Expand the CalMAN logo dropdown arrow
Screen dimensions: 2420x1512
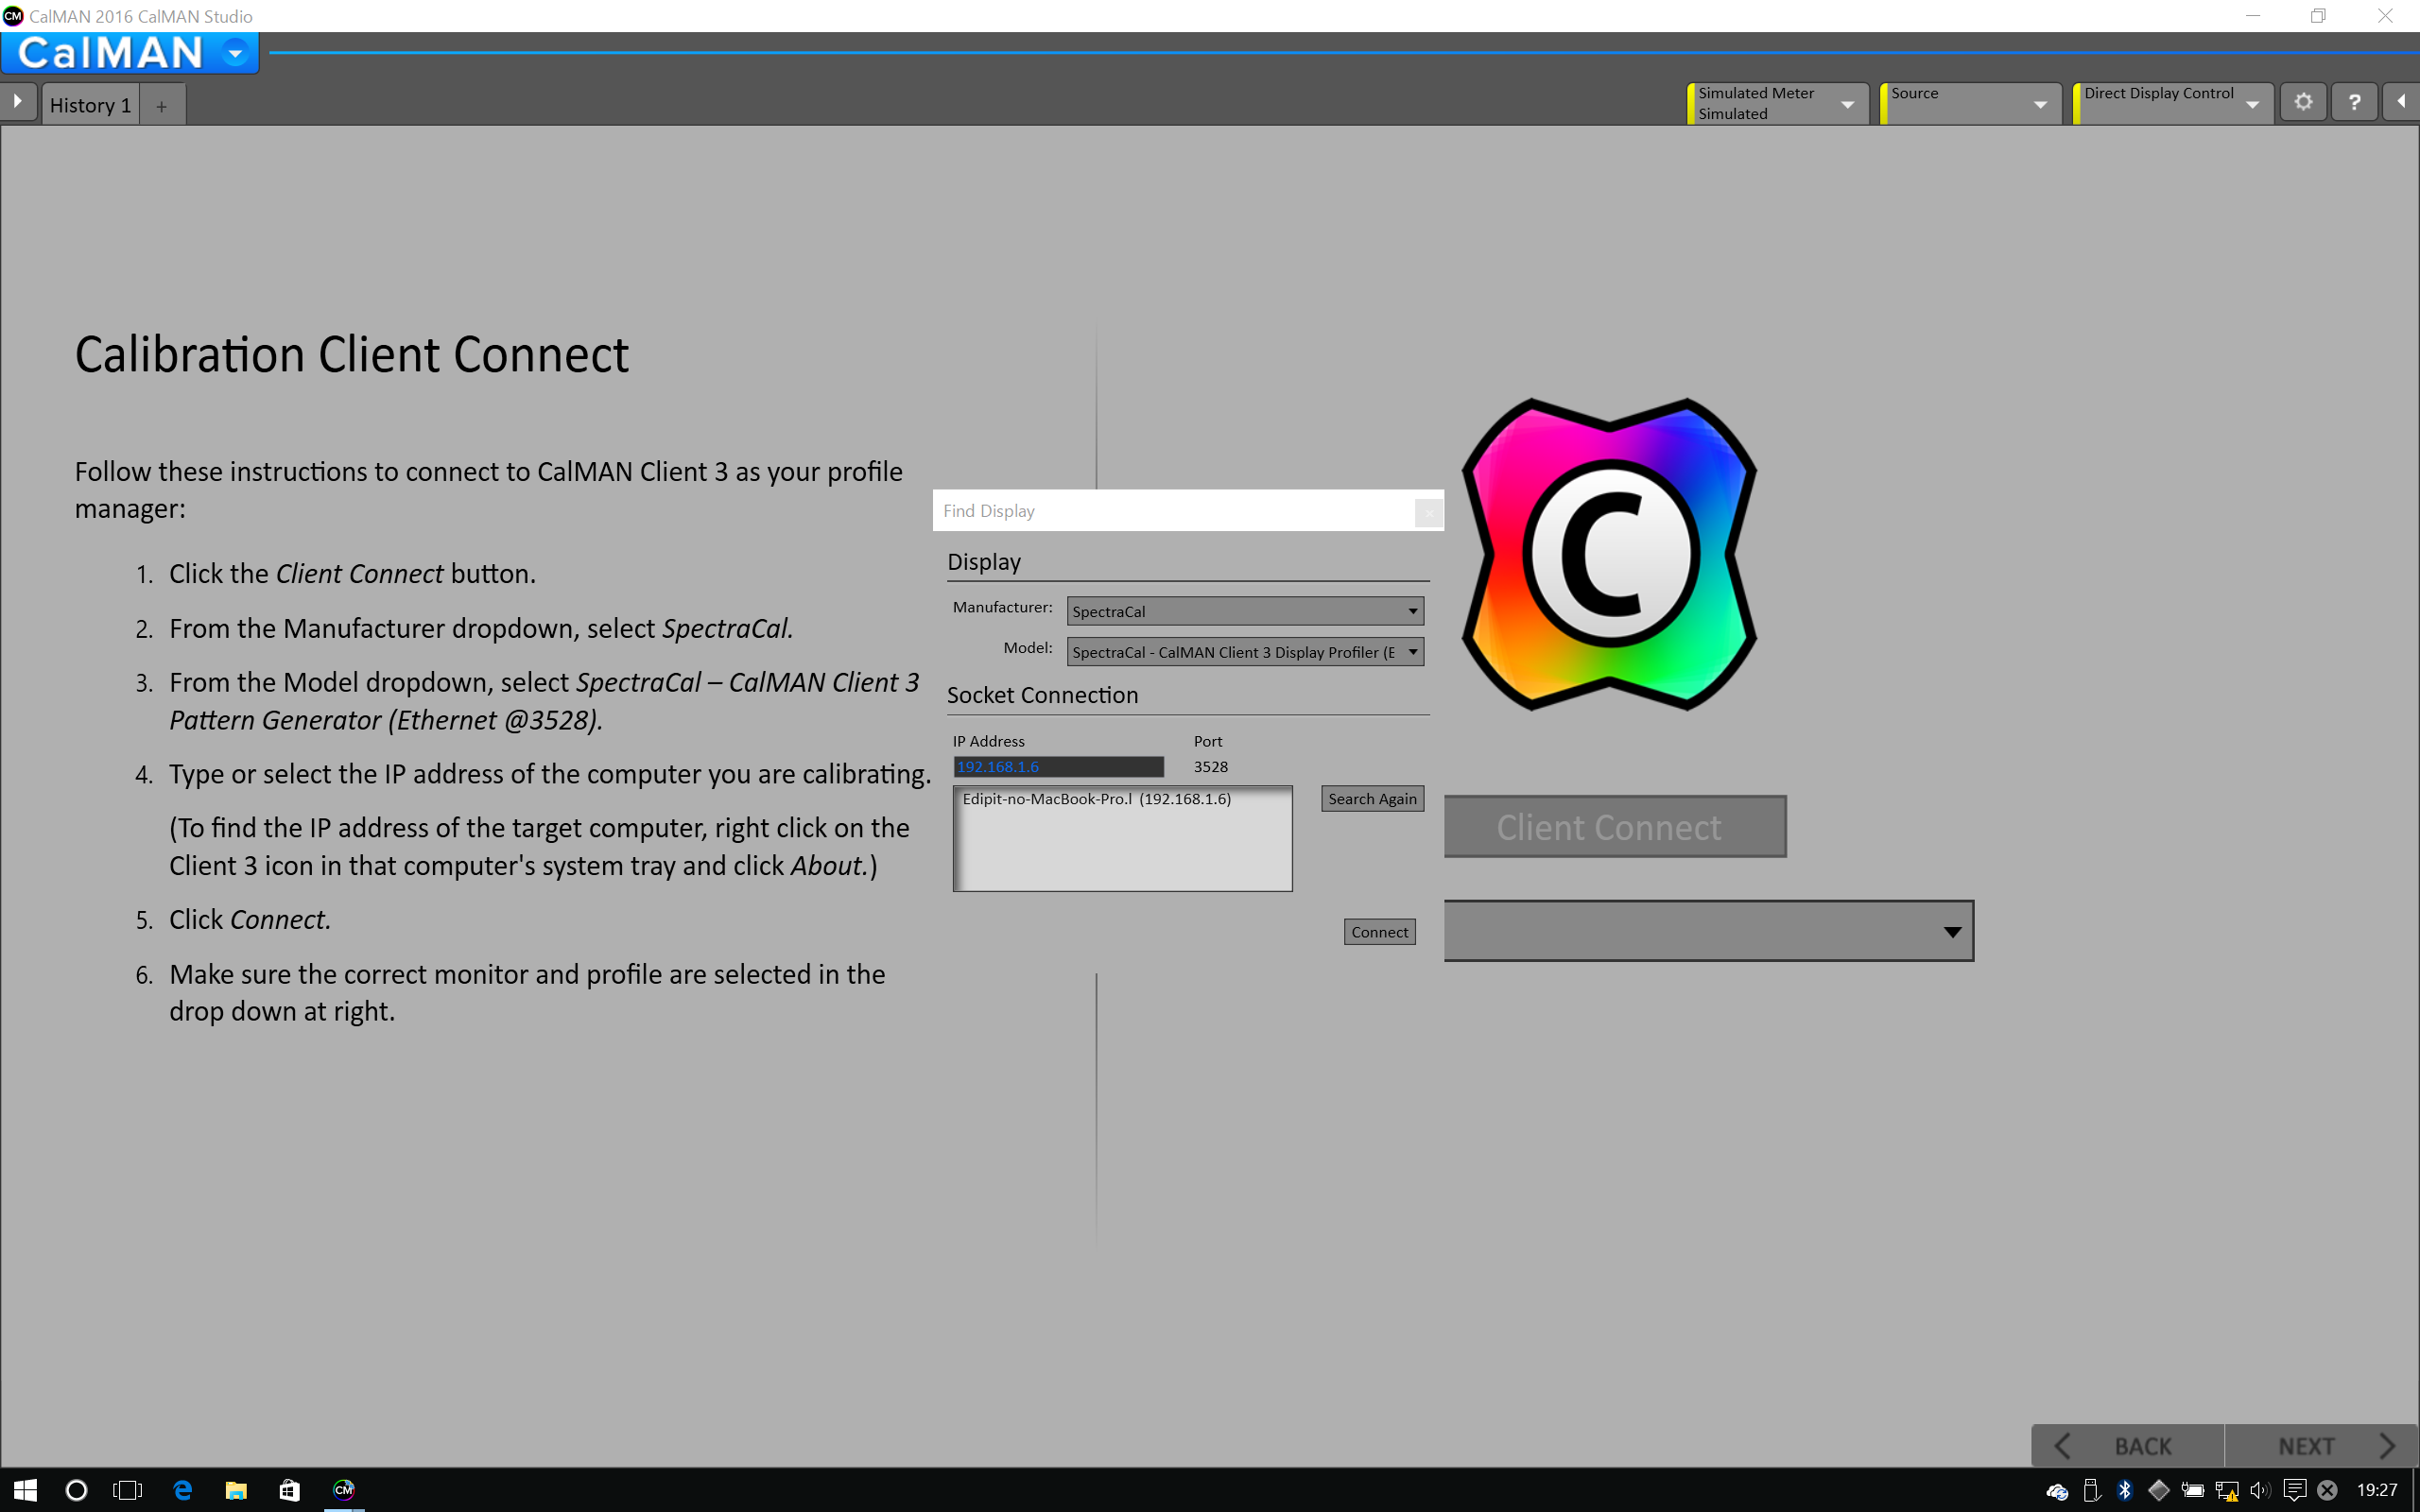(235, 53)
